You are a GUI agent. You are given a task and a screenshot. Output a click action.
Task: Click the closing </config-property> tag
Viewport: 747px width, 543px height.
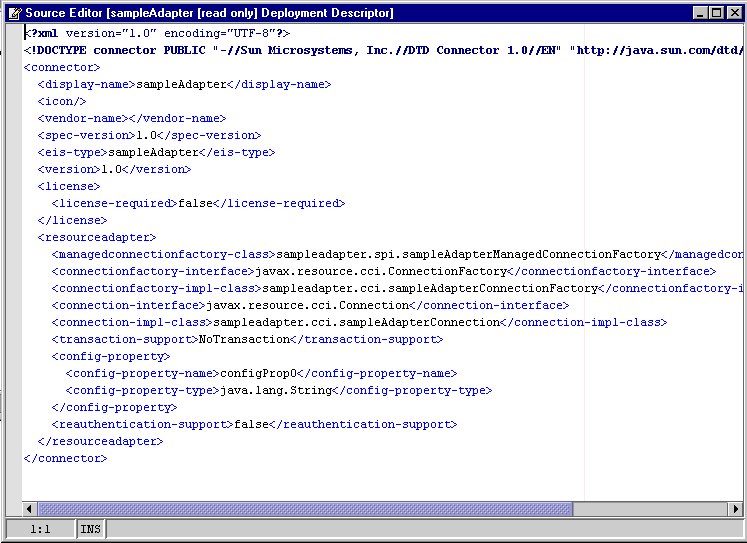(x=114, y=408)
